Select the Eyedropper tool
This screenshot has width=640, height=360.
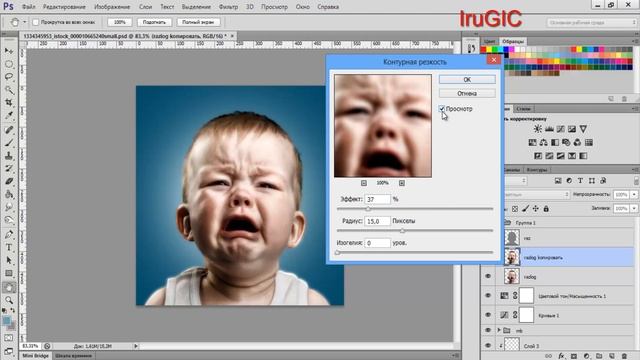point(9,116)
